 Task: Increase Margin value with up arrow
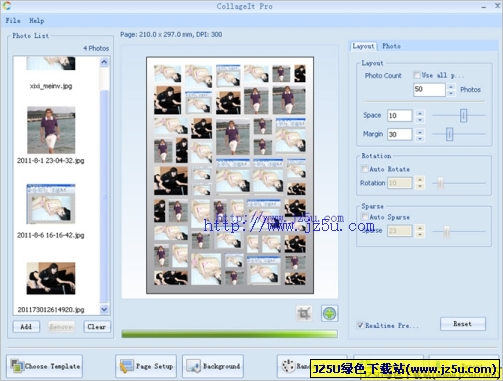coord(420,131)
